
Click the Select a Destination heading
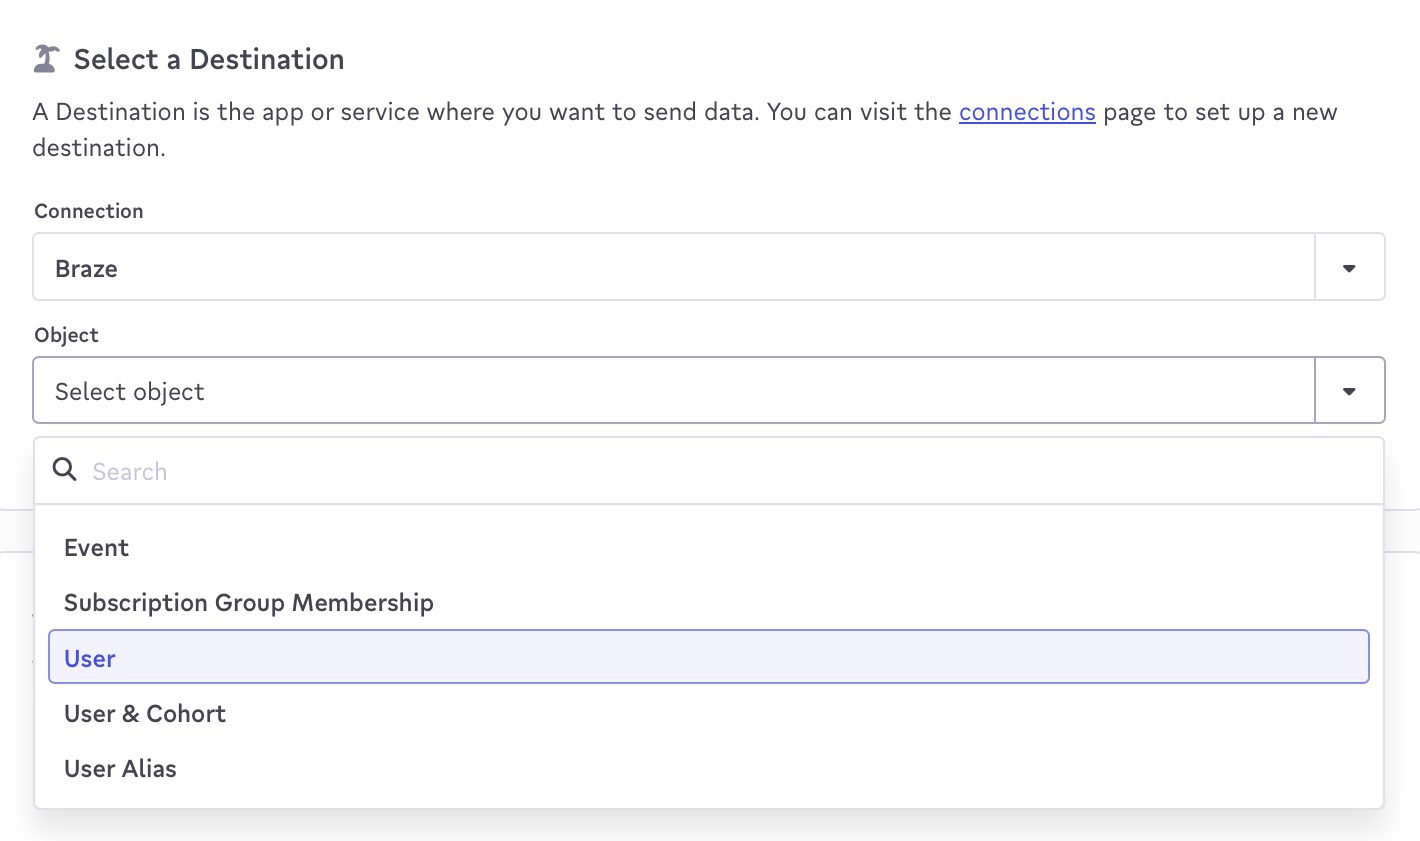click(209, 59)
